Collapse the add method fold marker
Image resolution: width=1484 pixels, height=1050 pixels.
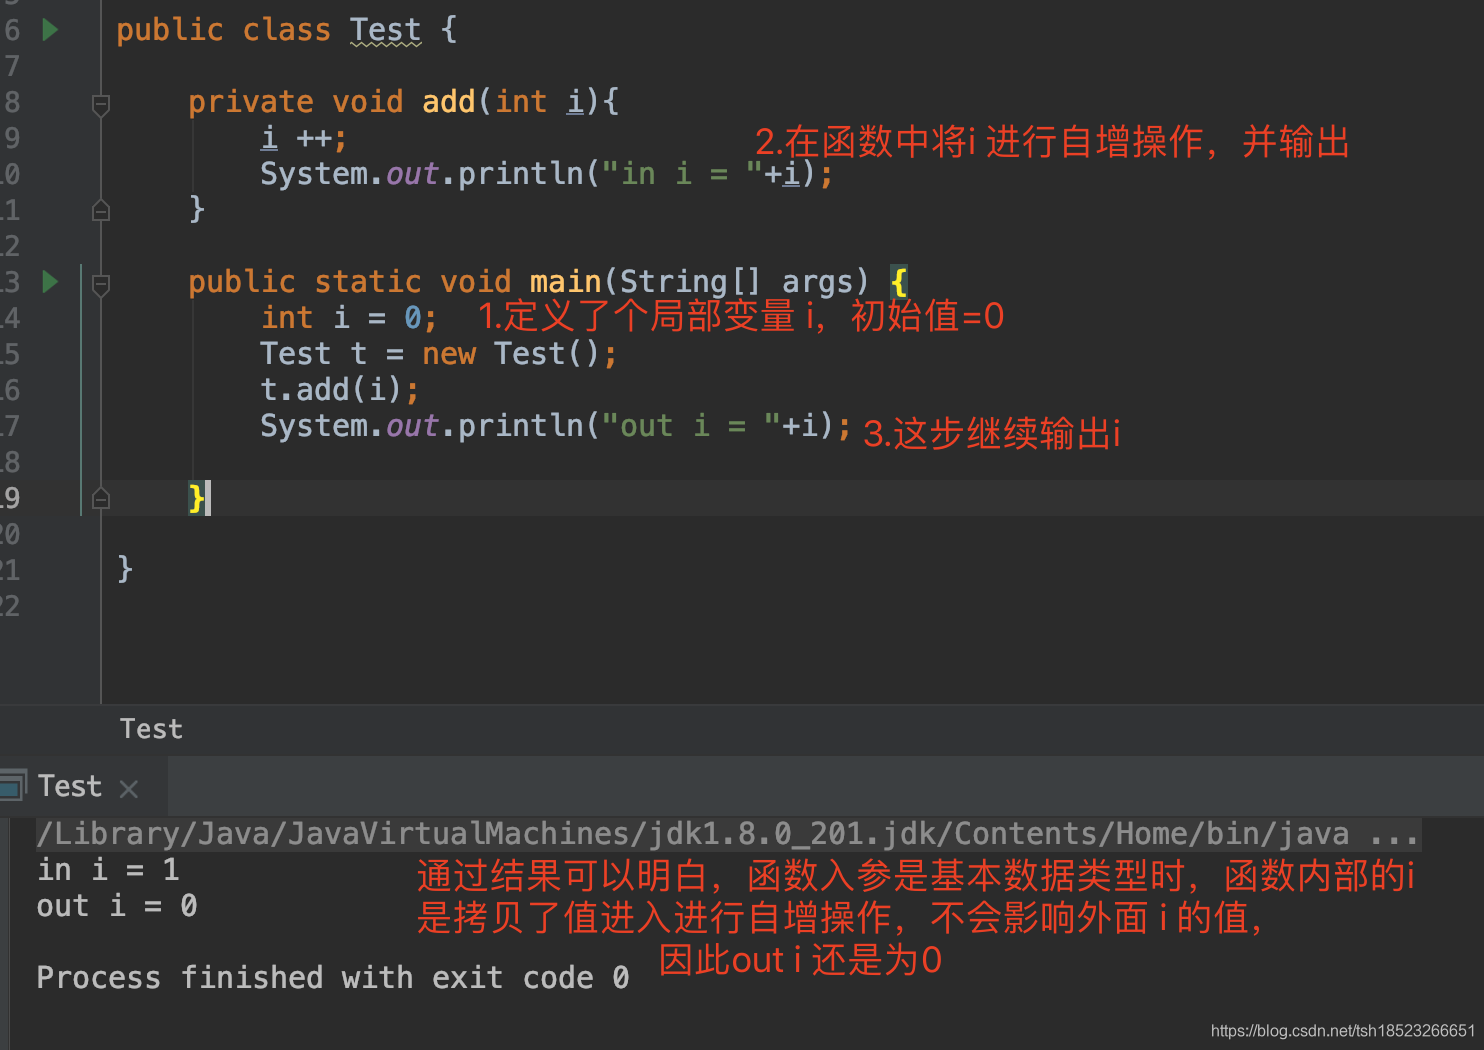click(x=101, y=104)
